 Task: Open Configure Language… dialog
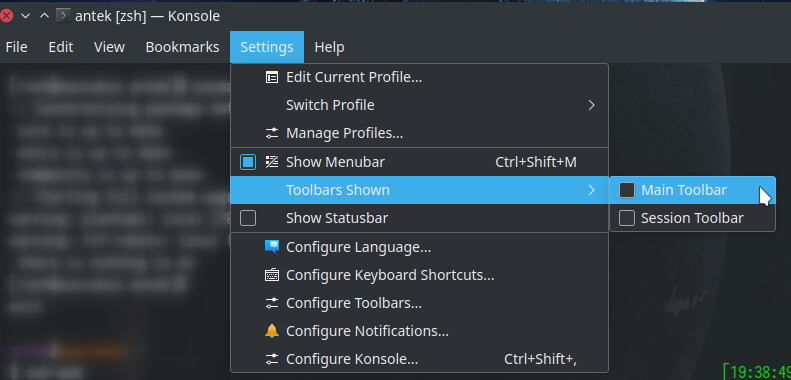coord(419,247)
